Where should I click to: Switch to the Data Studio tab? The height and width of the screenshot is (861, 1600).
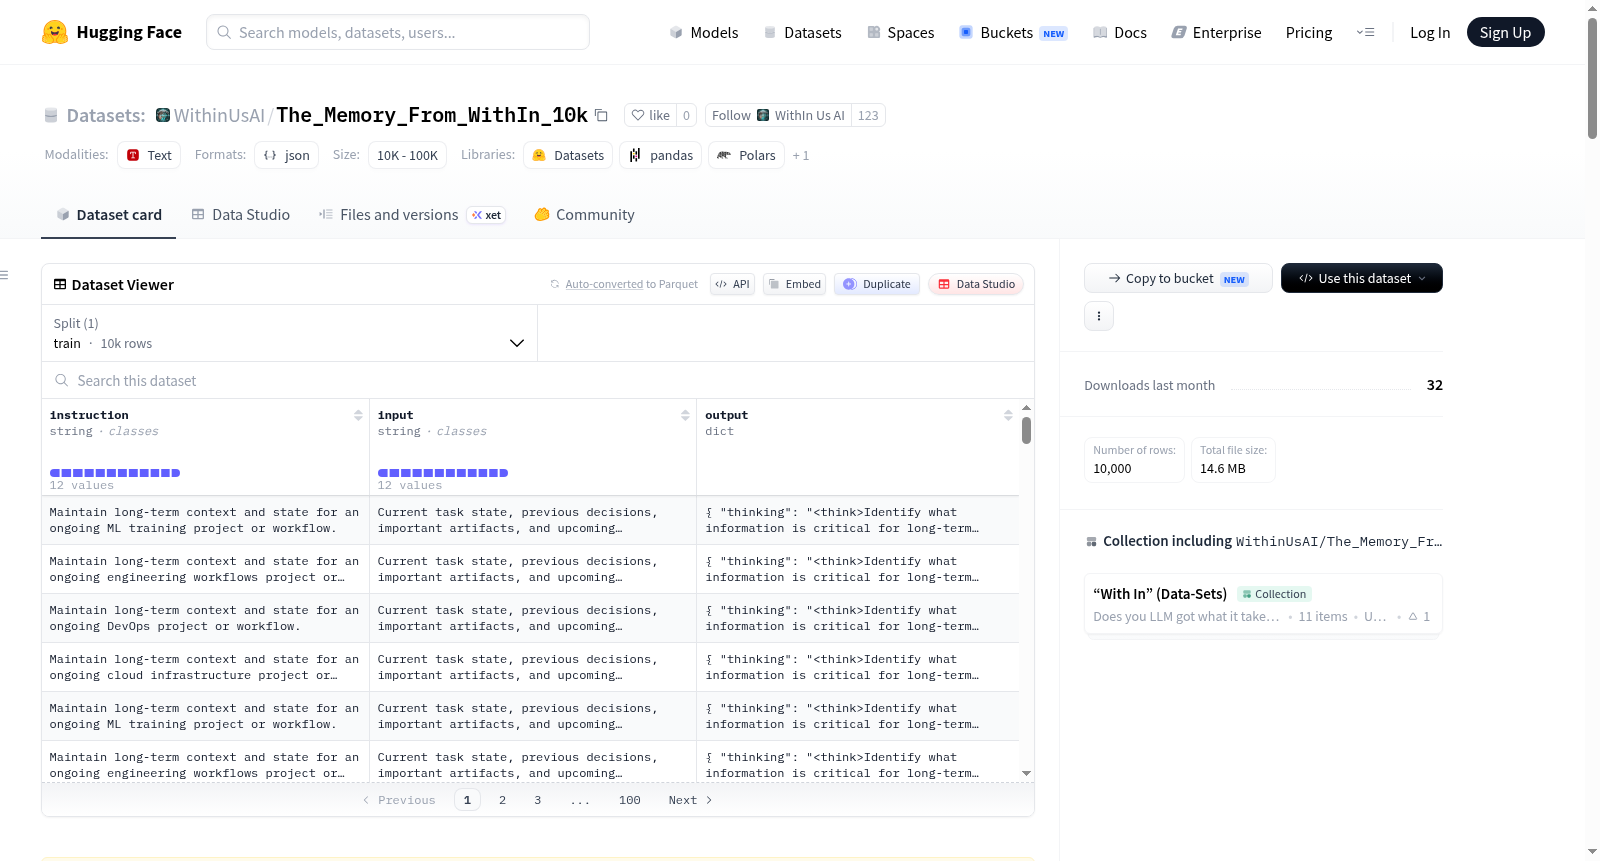241,214
